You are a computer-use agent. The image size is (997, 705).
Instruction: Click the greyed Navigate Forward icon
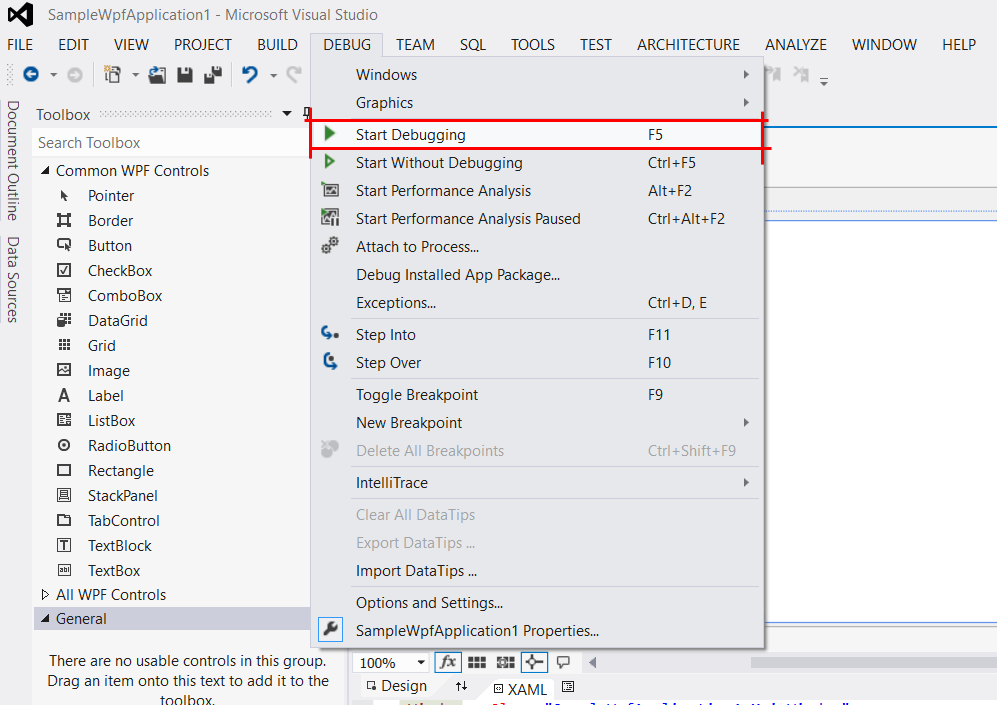[x=75, y=75]
